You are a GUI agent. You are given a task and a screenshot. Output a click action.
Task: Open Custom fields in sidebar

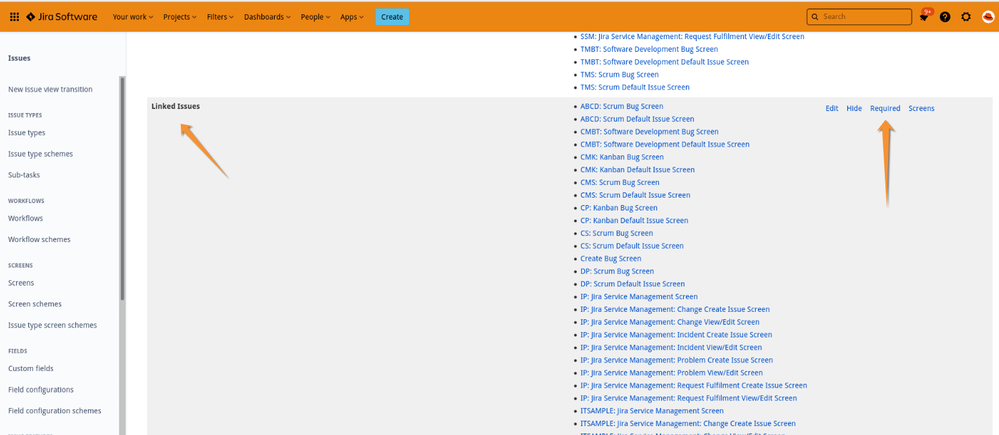[31, 369]
